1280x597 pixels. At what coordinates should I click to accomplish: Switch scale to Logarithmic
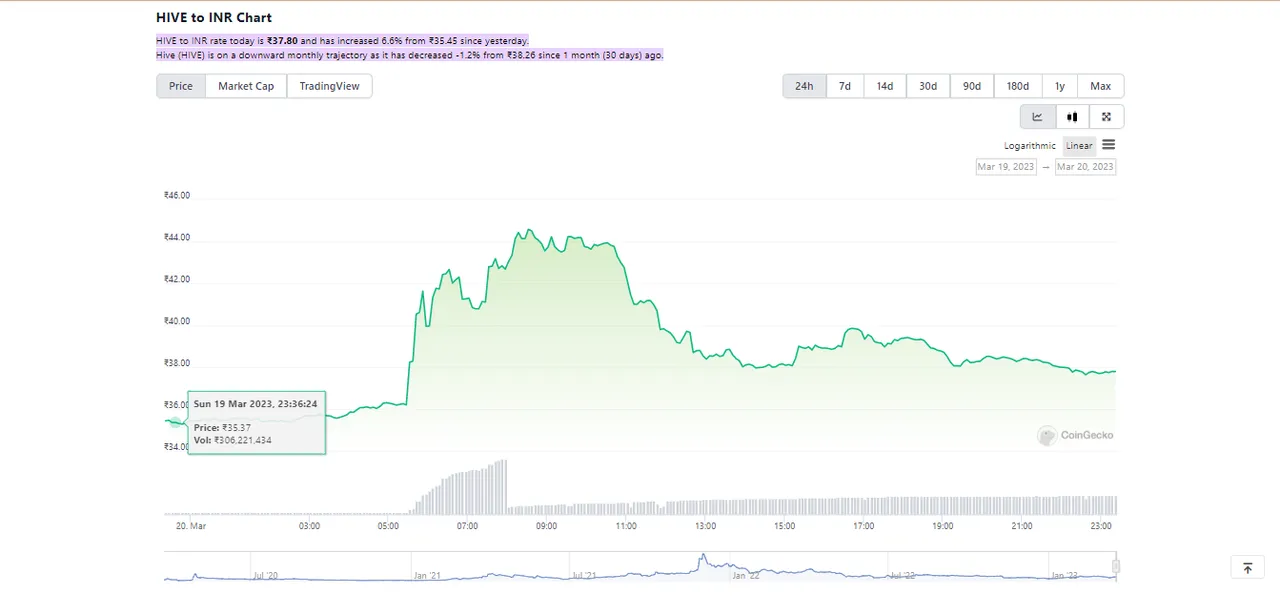coord(1030,146)
